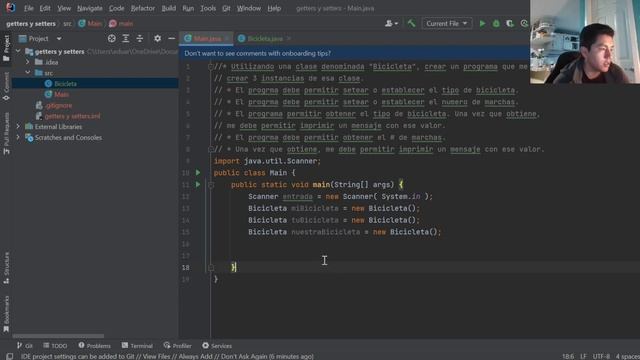Image resolution: width=640 pixels, height=360 pixels.
Task: Click the LF line separator status
Action: pyautogui.click(x=583, y=356)
